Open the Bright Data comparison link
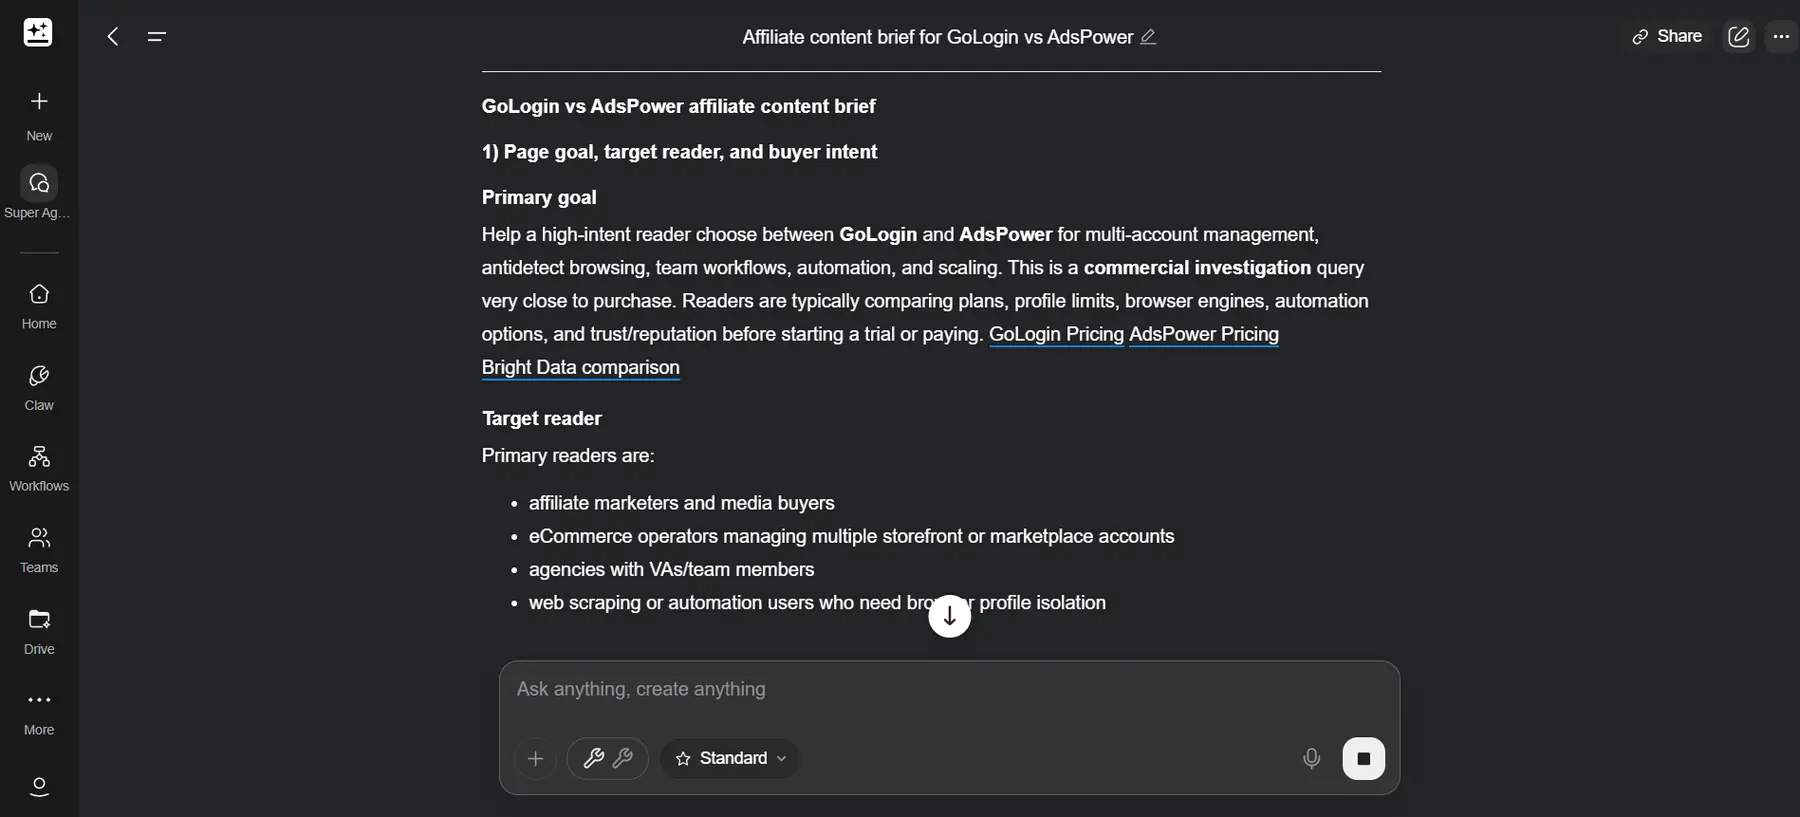This screenshot has width=1800, height=817. [580, 367]
